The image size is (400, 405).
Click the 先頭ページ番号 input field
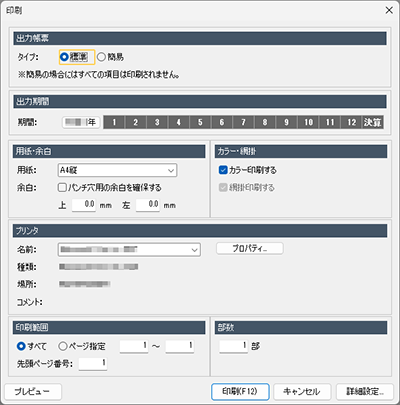(93, 364)
